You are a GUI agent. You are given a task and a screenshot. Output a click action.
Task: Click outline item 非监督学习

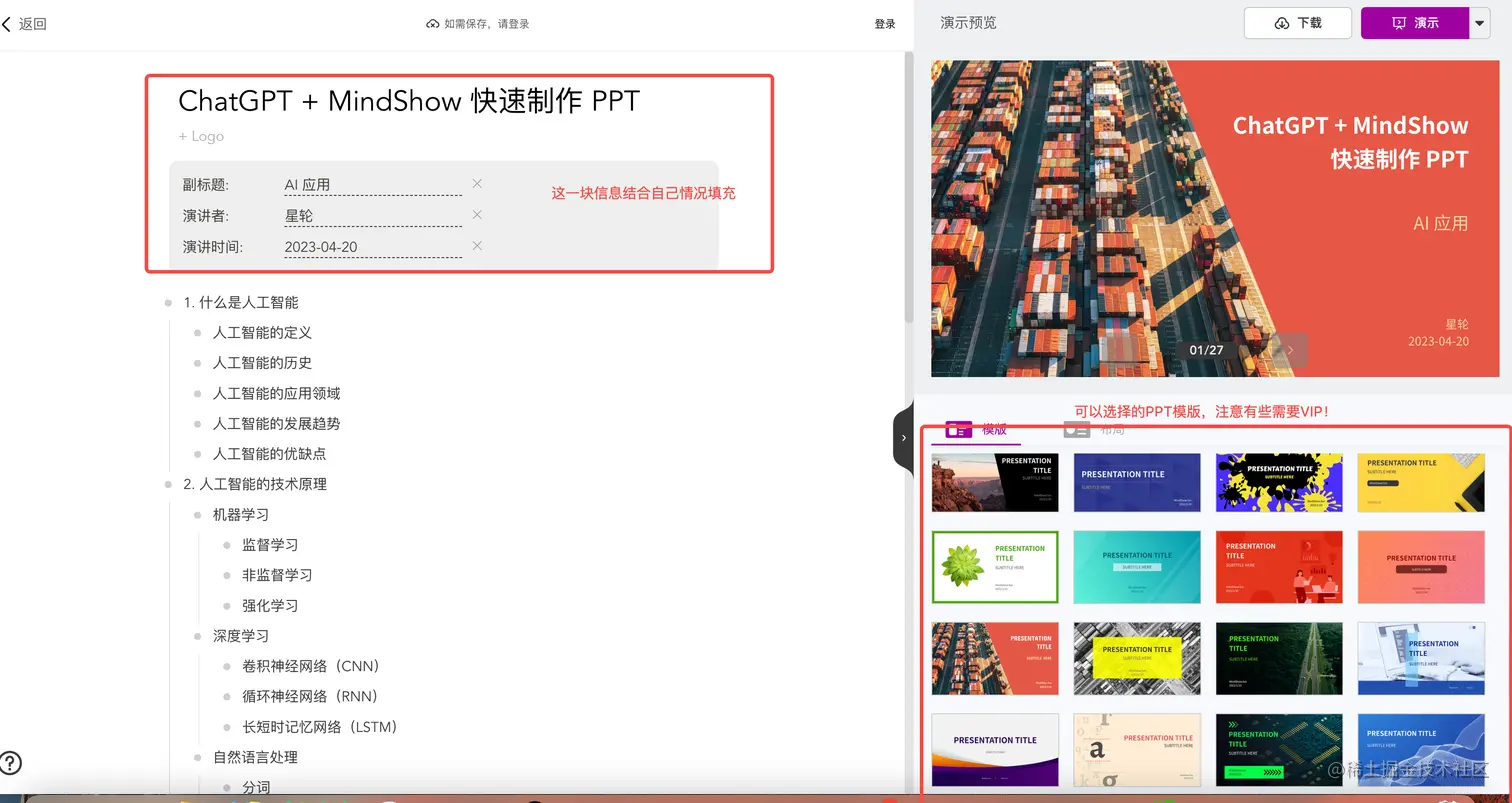pos(277,574)
